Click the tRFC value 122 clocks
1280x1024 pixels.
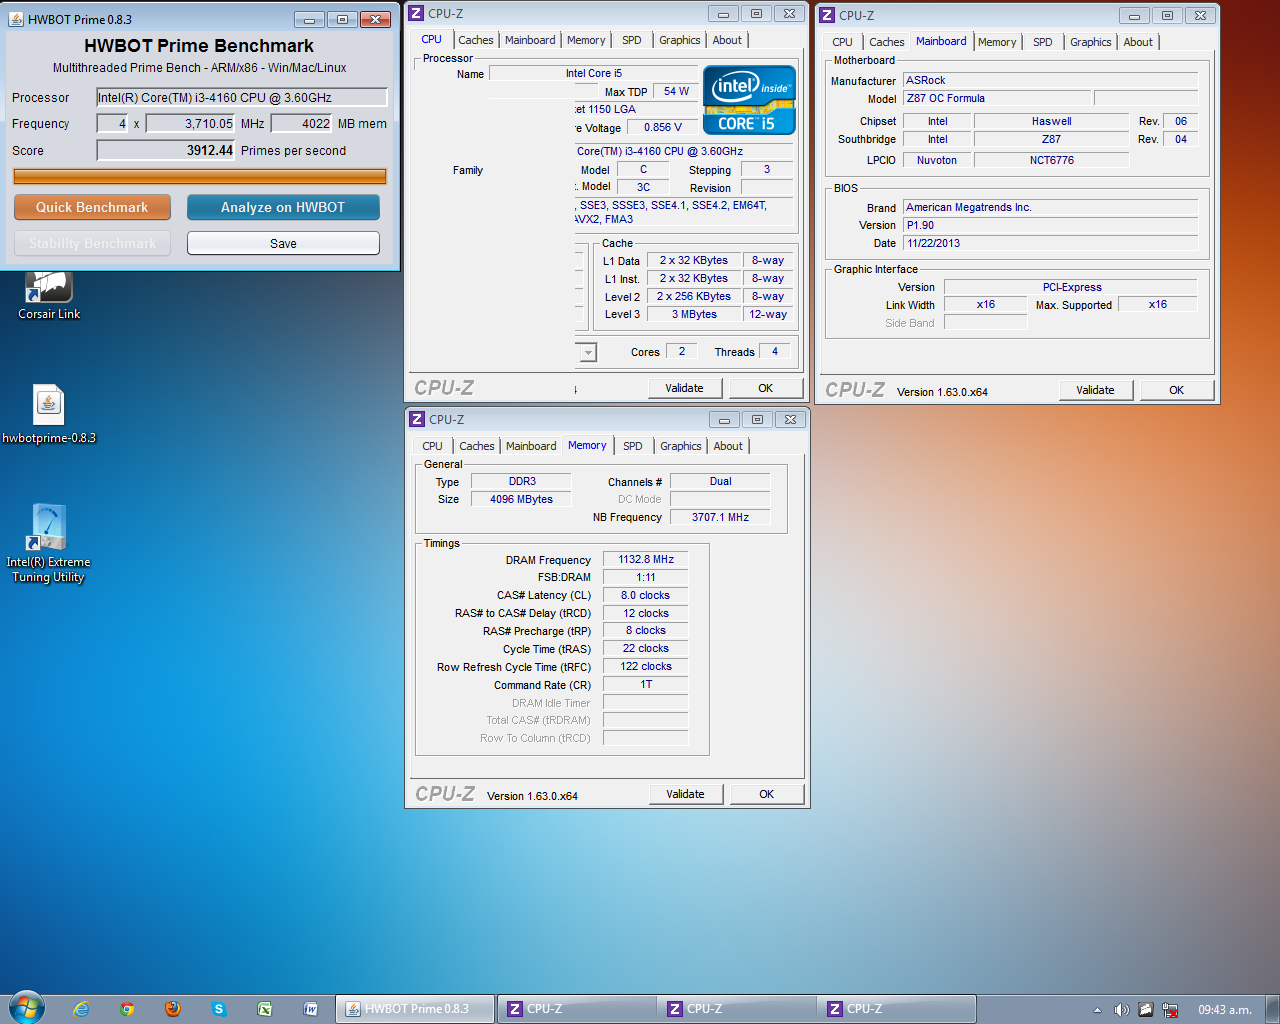click(x=646, y=666)
